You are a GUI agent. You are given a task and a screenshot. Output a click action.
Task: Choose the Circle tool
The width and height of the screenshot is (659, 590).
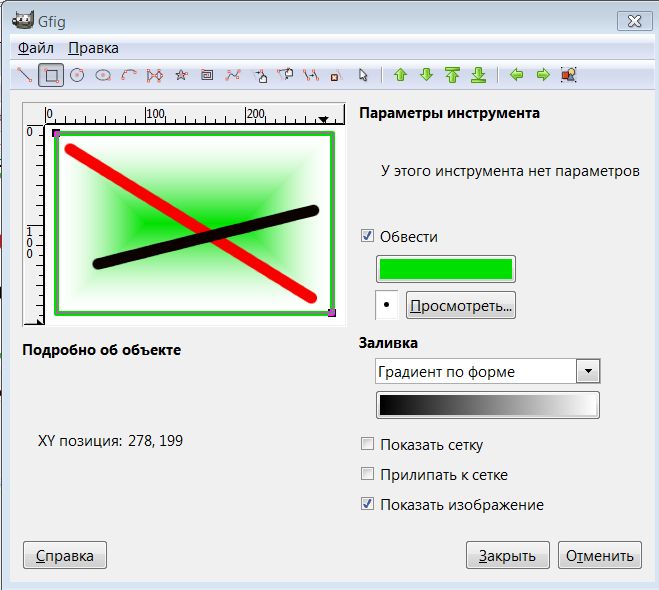[77, 75]
